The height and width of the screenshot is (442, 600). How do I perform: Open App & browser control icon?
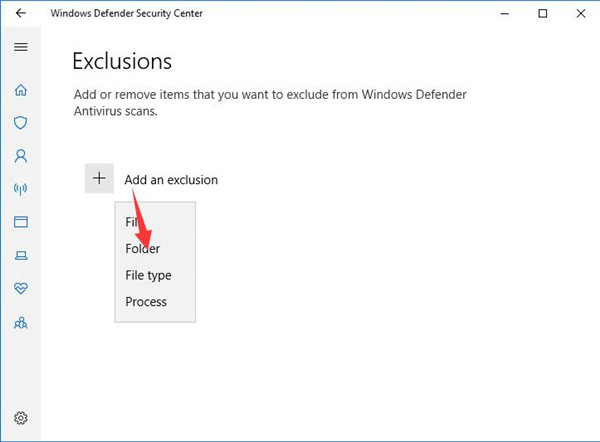tap(21, 222)
